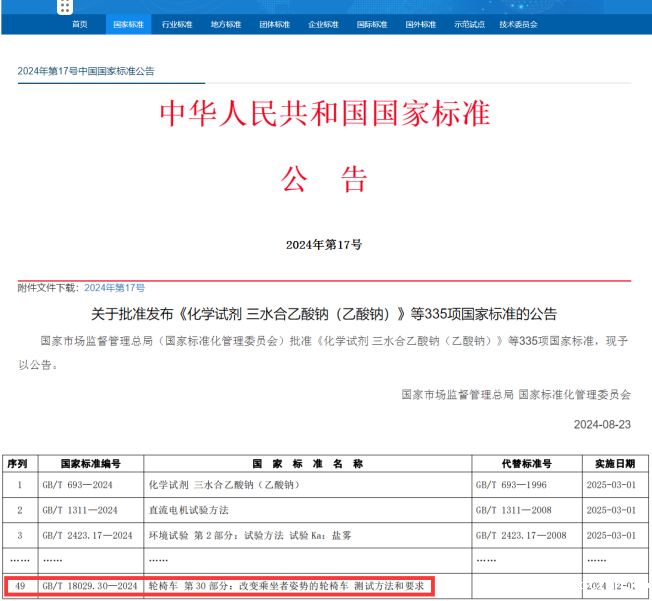Click the breadcrumb title 2024年第17号中国国家标准公告
This screenshot has width=652, height=601.
[86, 71]
